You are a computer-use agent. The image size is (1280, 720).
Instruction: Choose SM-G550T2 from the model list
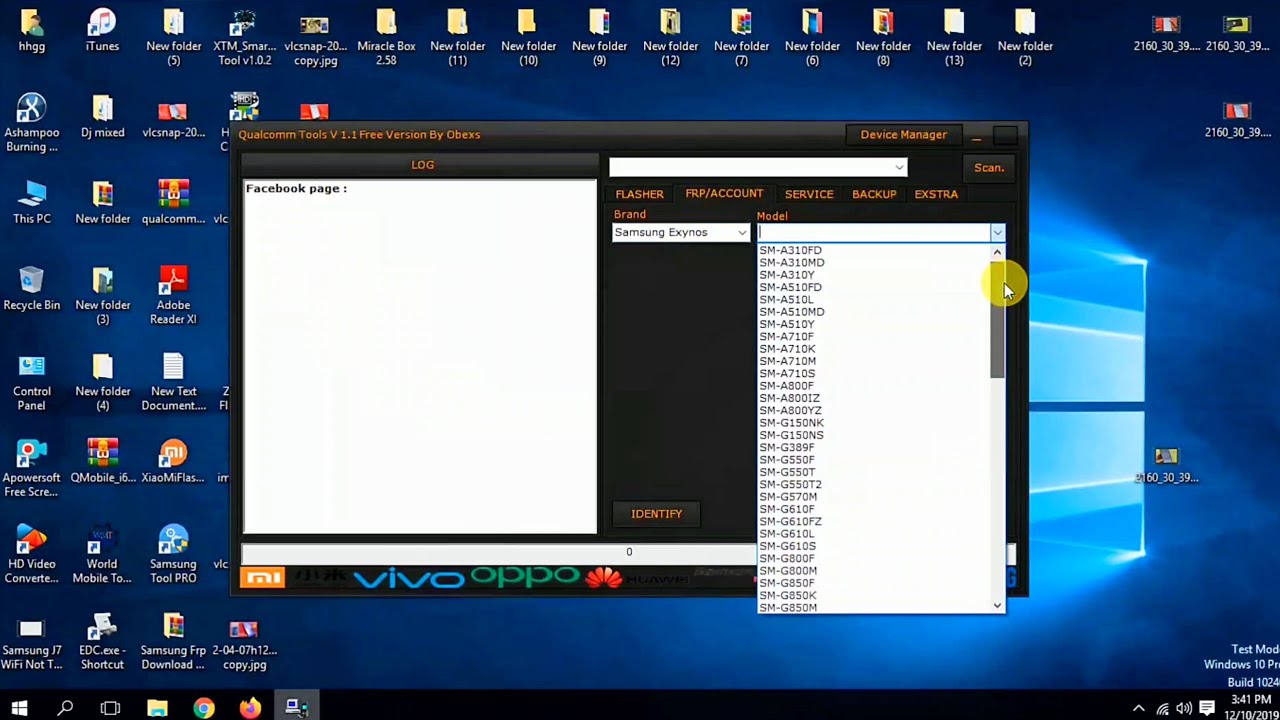(790, 484)
